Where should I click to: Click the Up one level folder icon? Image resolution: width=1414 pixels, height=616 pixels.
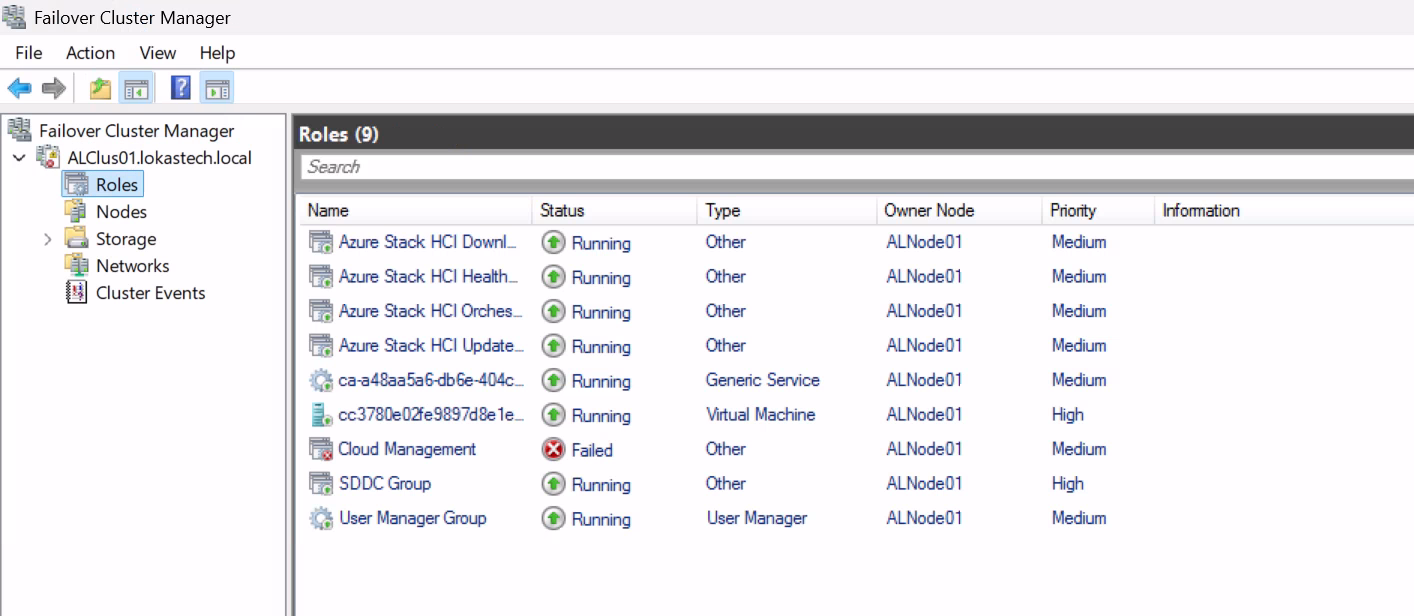[100, 89]
